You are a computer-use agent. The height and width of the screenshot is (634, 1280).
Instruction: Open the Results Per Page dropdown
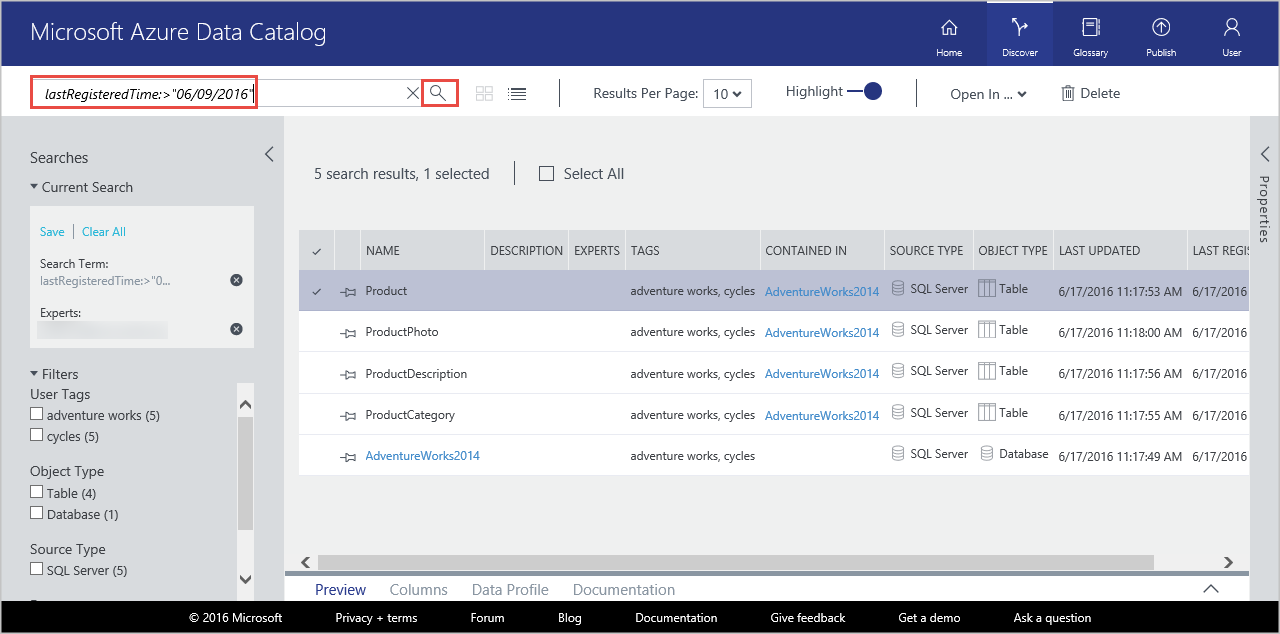(727, 93)
